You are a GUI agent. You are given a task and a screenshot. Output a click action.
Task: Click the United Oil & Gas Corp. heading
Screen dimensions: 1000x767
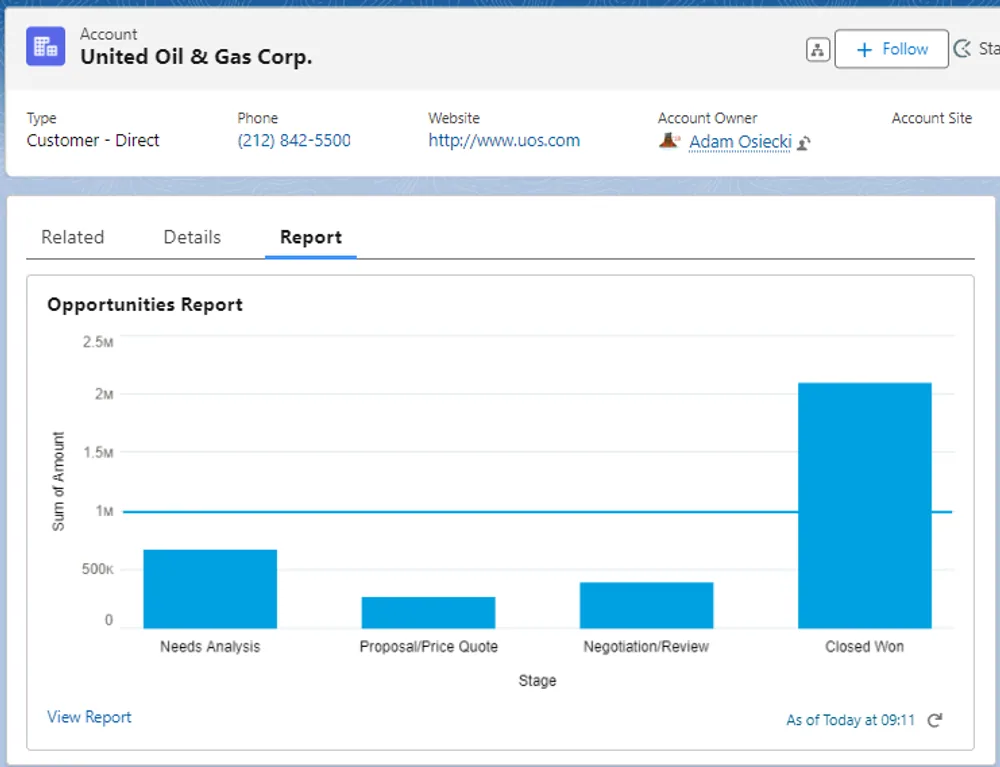[x=196, y=57]
